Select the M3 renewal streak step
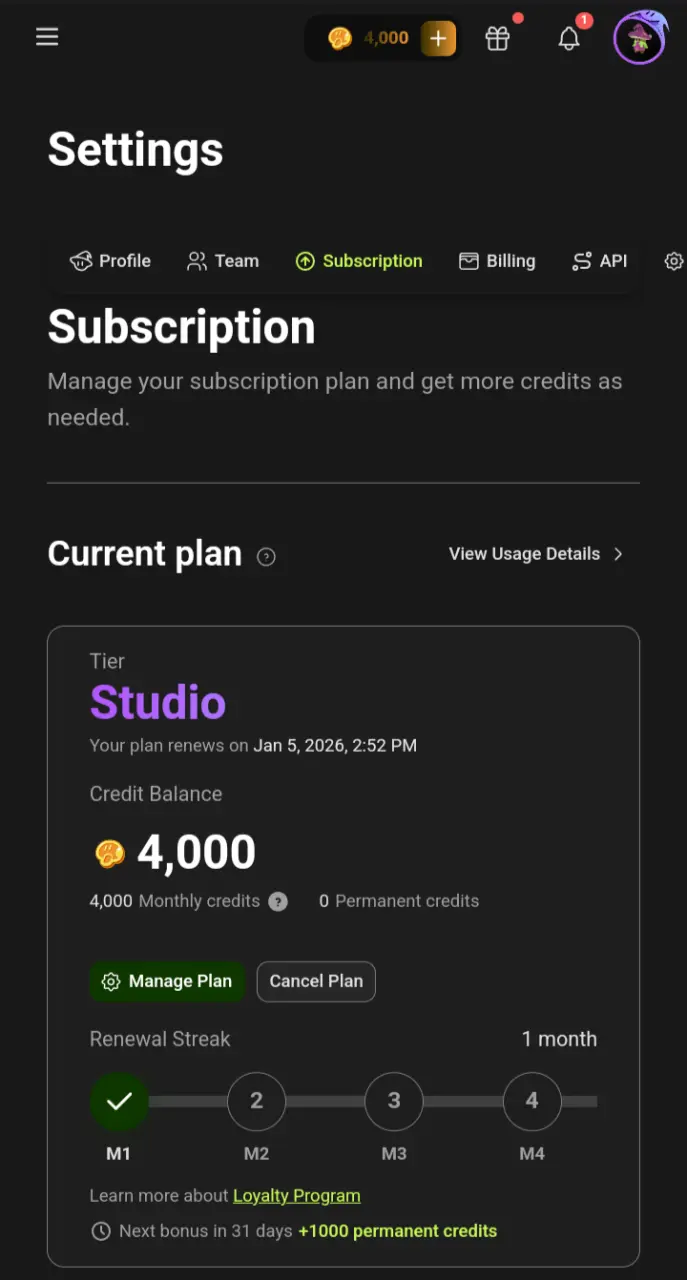The height and width of the screenshot is (1280, 687). (394, 1101)
